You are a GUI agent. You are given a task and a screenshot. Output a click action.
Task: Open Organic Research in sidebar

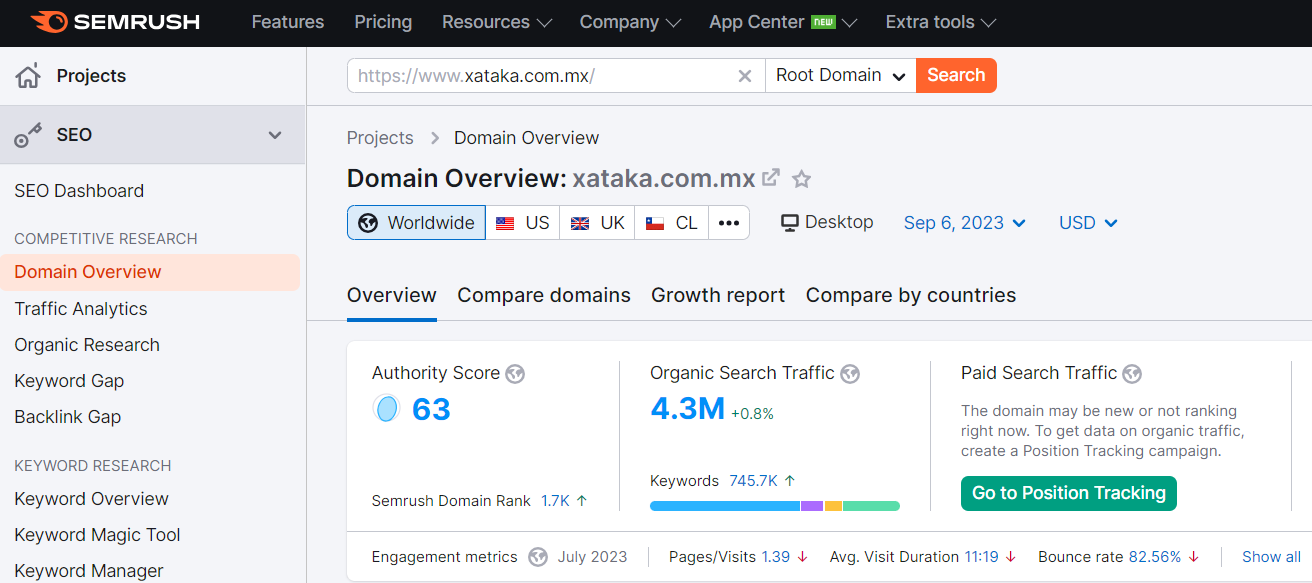(x=87, y=345)
